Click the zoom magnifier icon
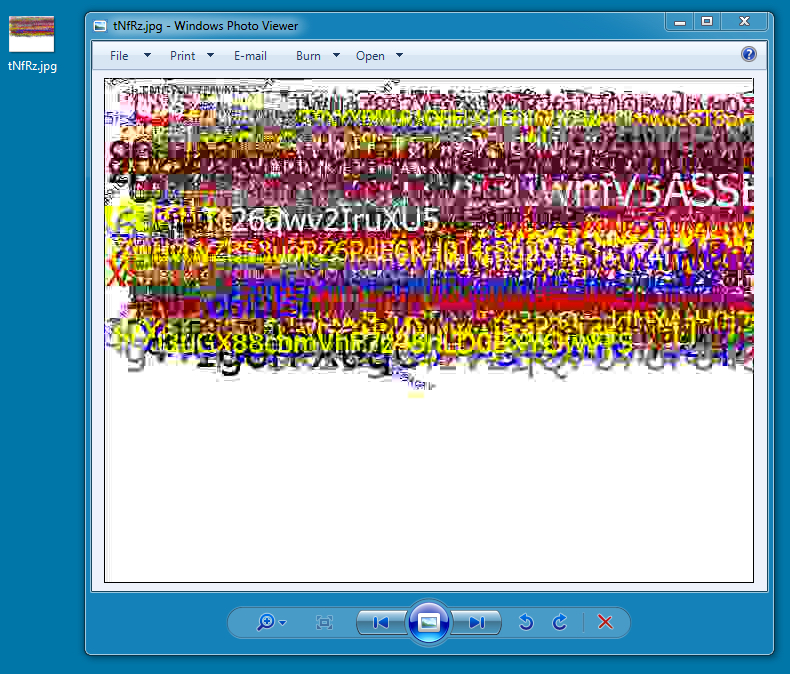The height and width of the screenshot is (674, 790). coord(266,622)
